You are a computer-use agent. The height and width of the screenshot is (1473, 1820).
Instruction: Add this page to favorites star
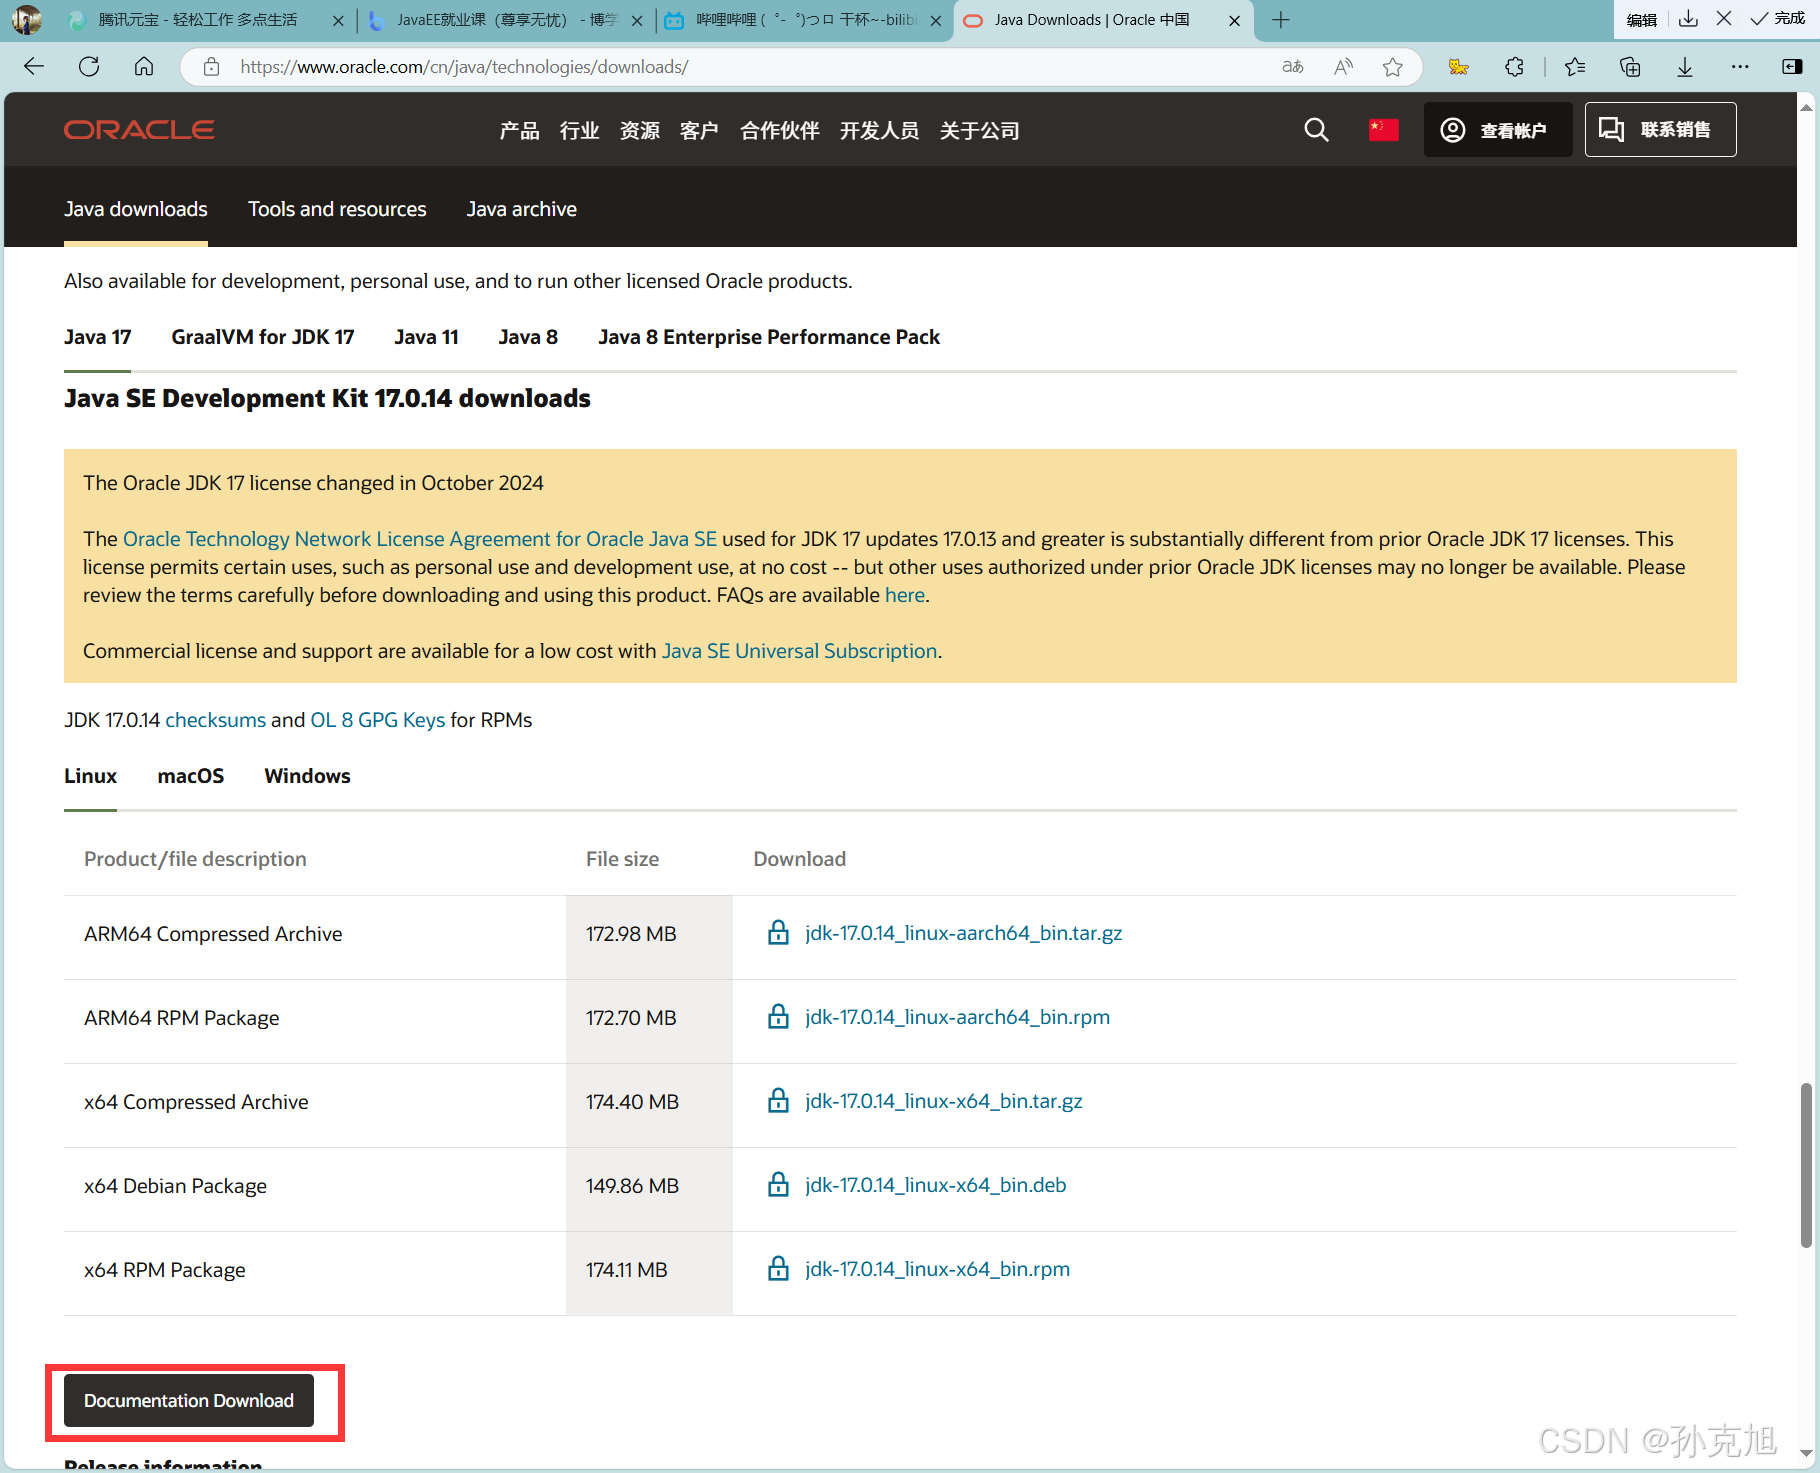pos(1392,67)
